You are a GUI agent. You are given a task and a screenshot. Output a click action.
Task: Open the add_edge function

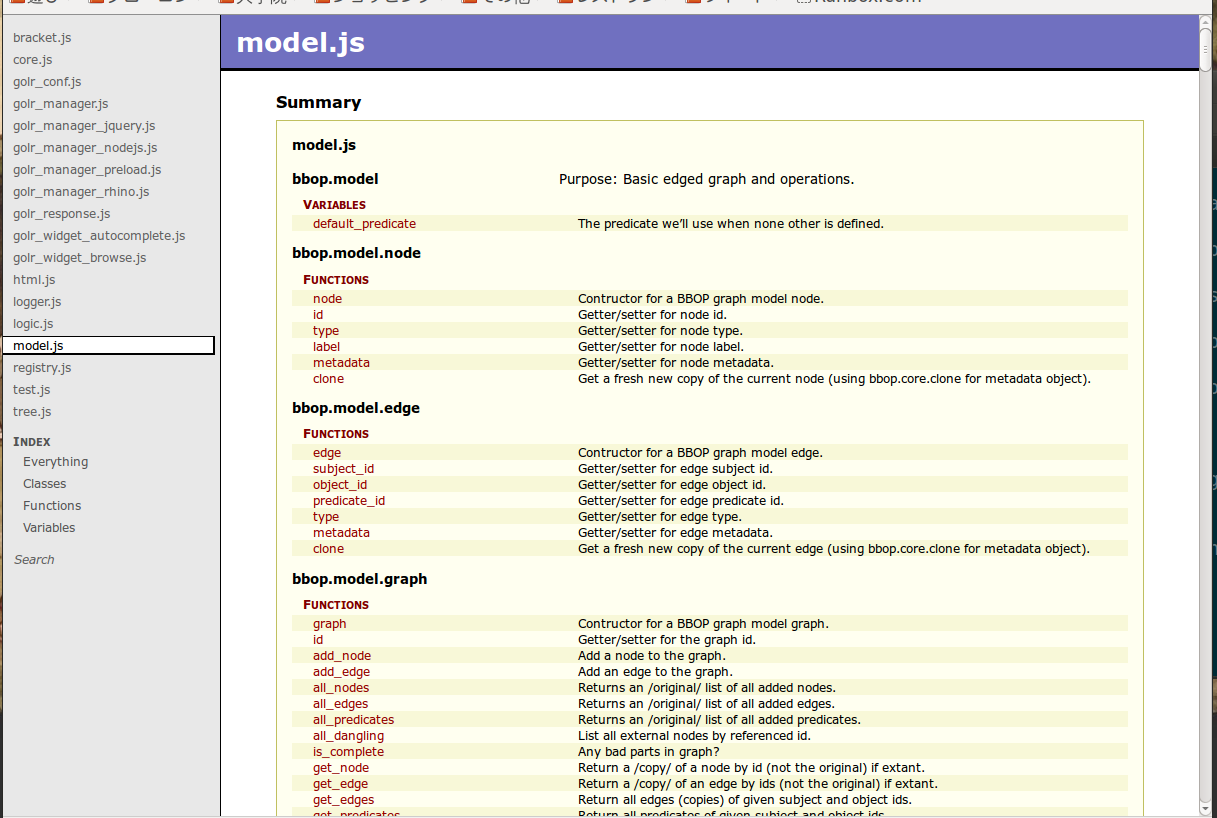coord(341,672)
